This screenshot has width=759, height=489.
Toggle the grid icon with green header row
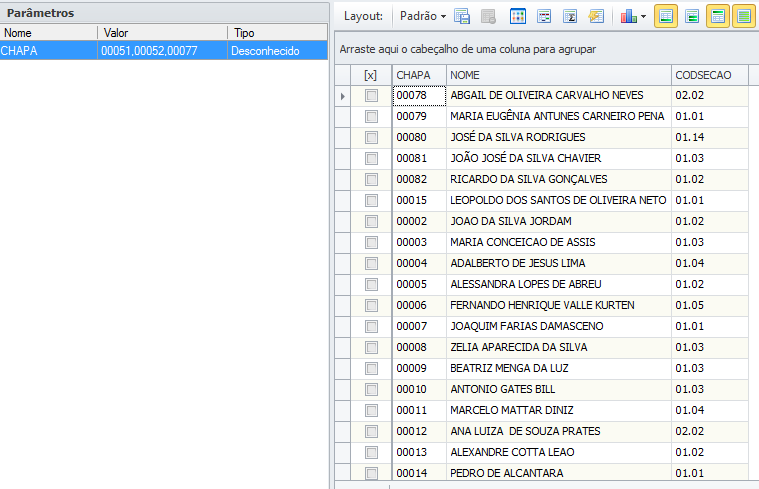(718, 16)
